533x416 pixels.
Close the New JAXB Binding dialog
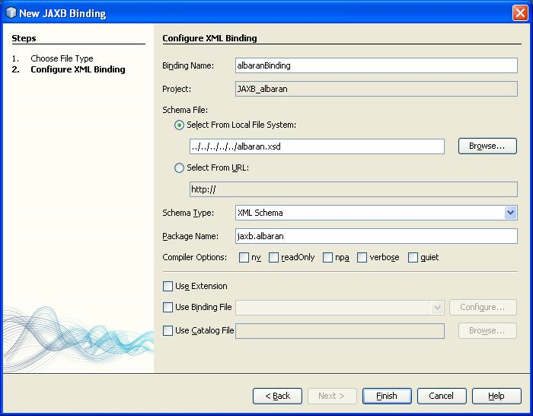[520, 13]
